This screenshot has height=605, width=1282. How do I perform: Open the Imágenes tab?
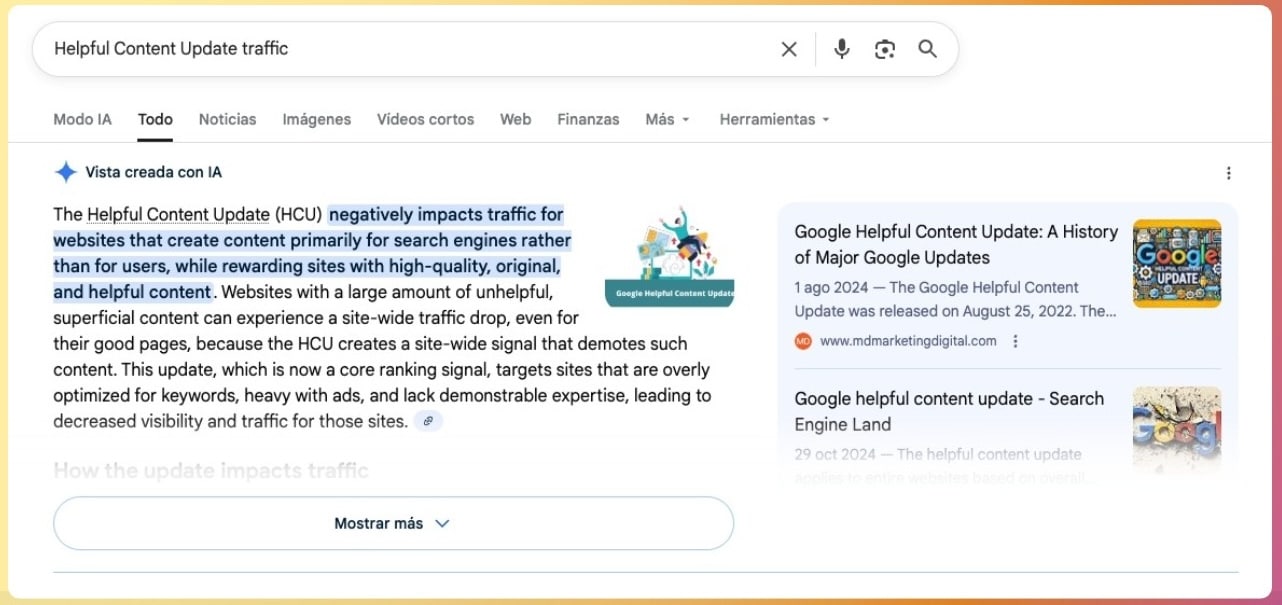[x=316, y=119]
